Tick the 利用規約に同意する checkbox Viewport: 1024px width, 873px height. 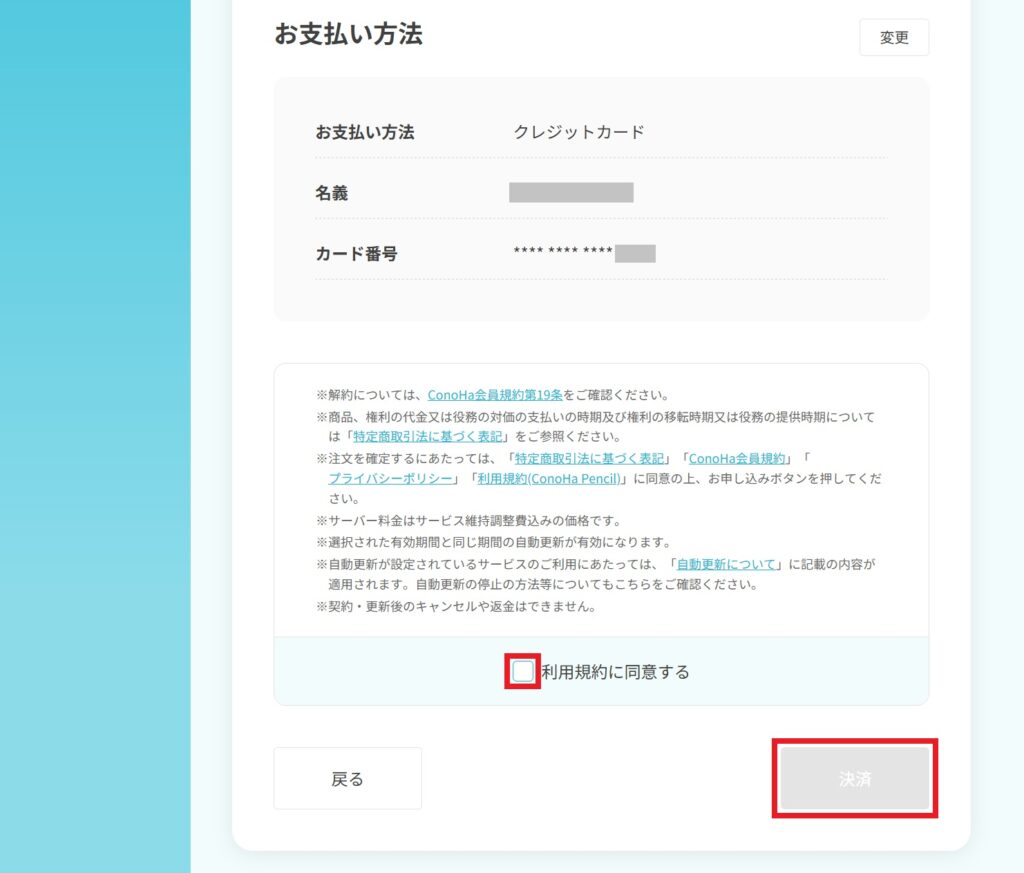523,672
